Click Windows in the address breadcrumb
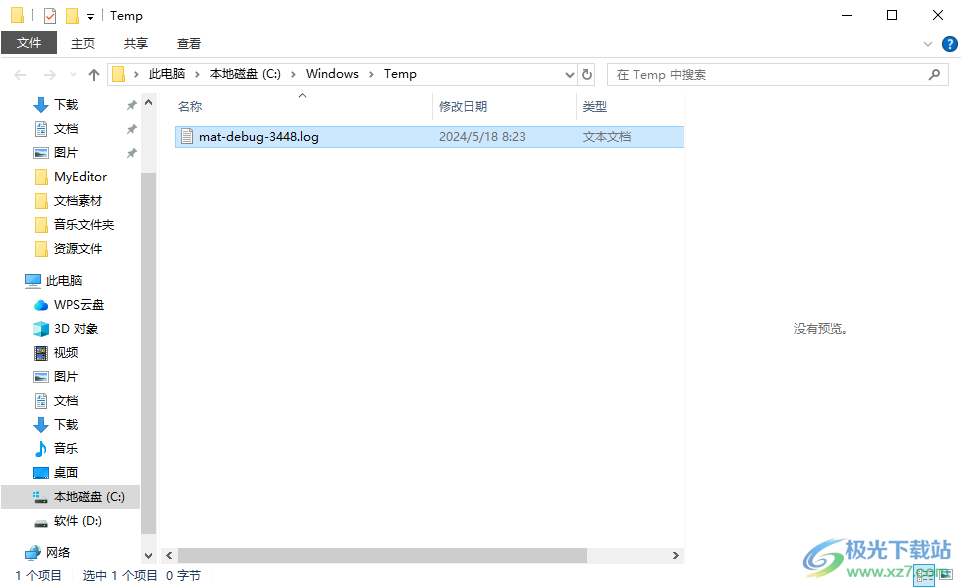Screen dimensions: 962x588 click(x=333, y=74)
